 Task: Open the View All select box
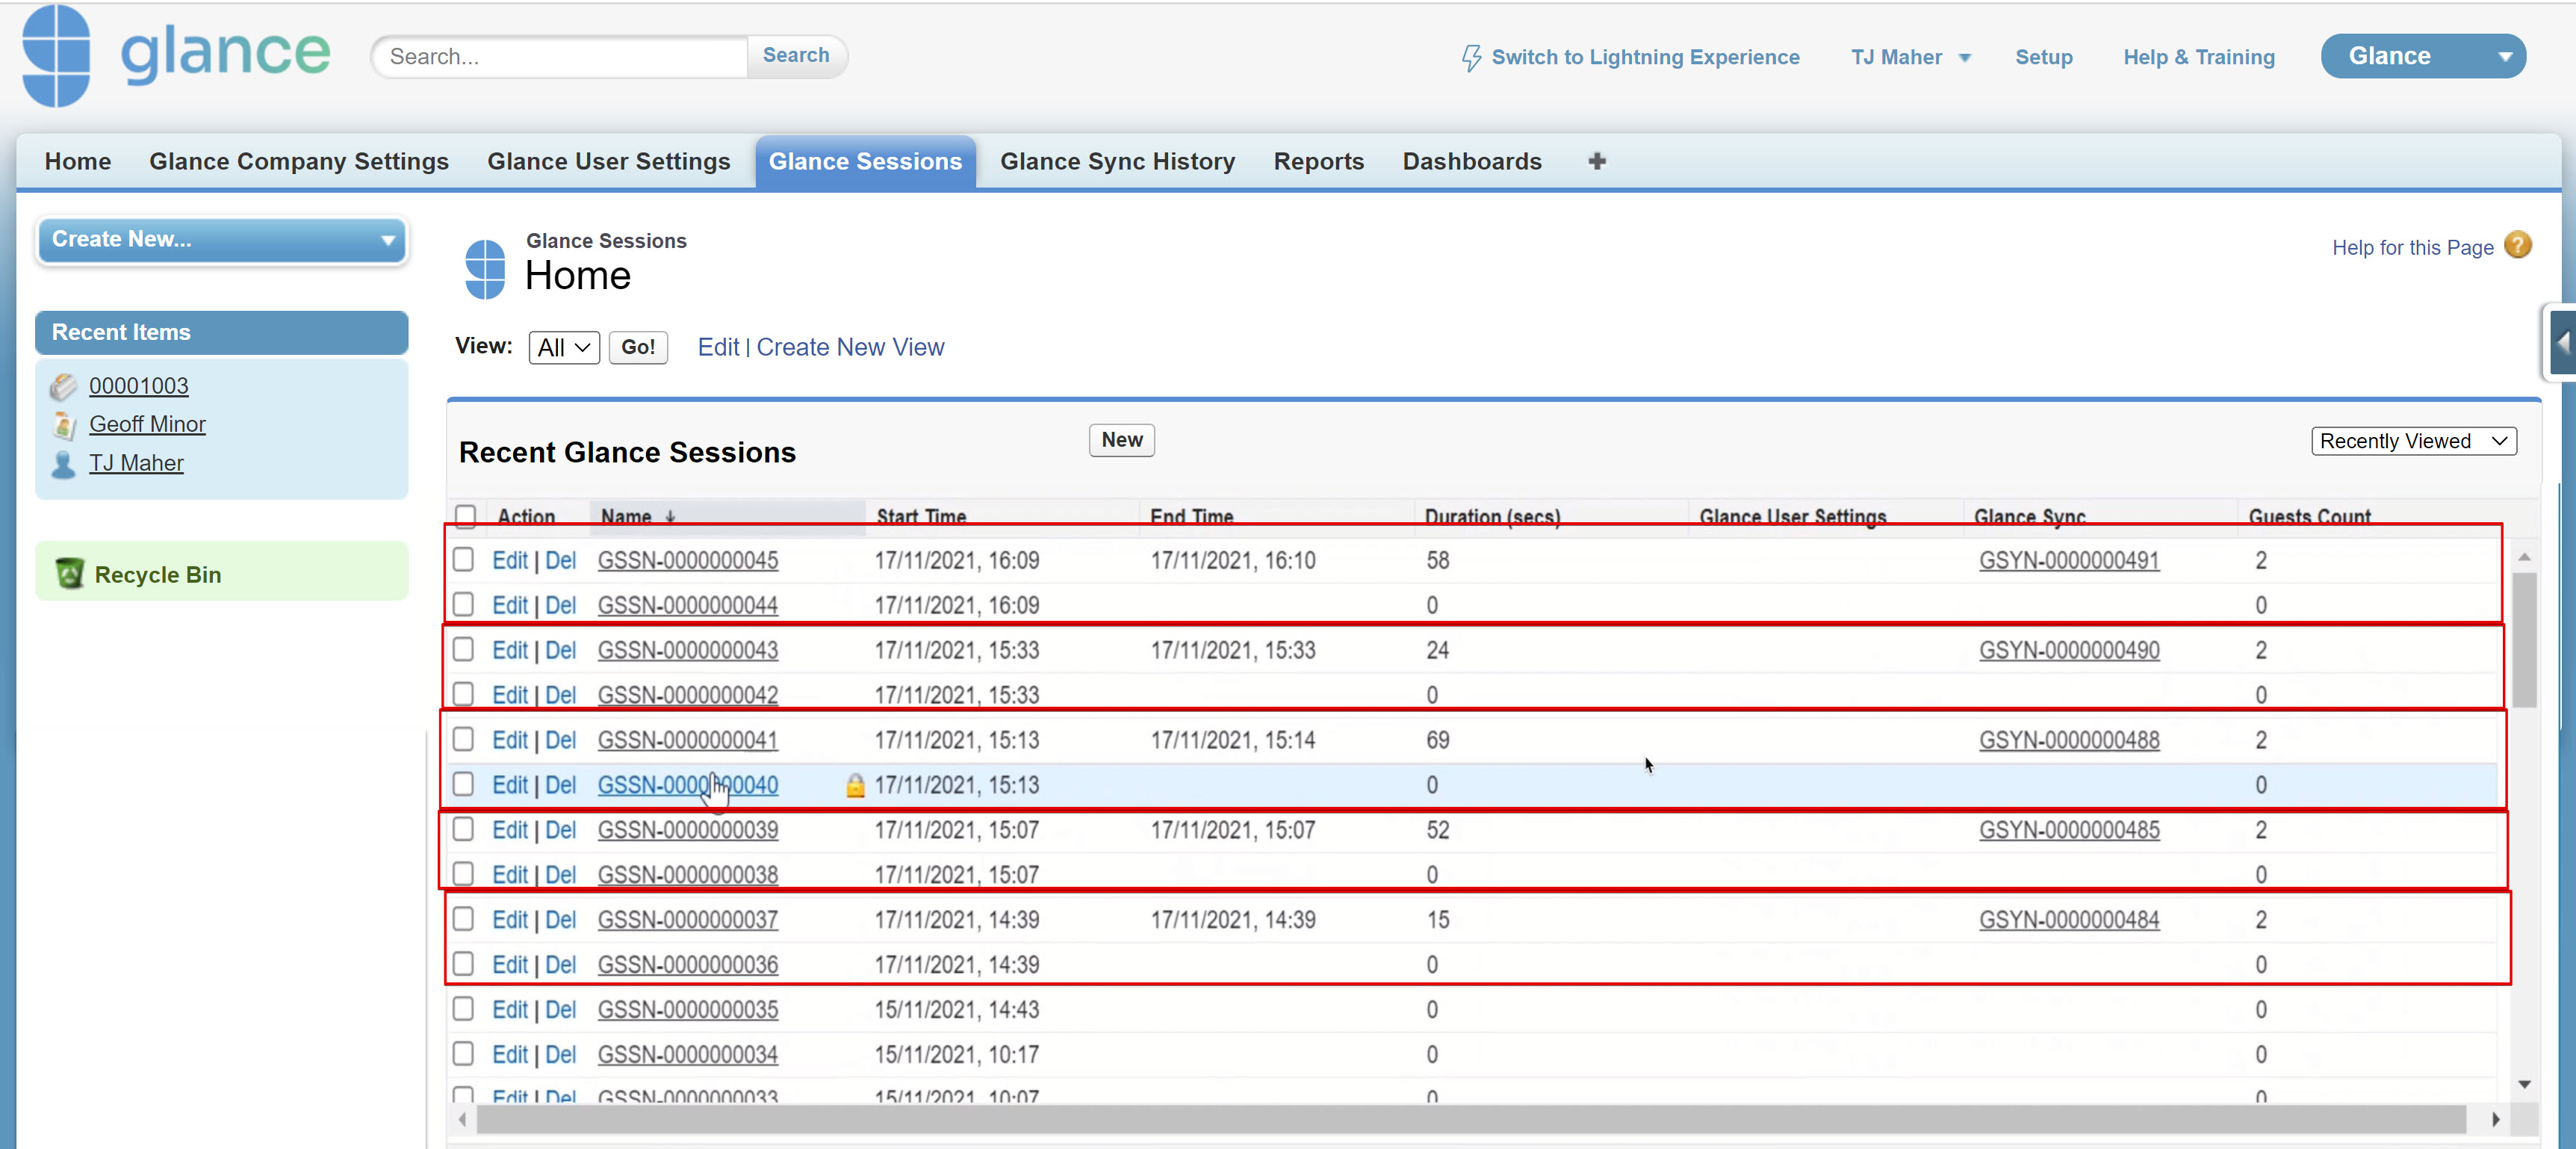click(x=563, y=347)
